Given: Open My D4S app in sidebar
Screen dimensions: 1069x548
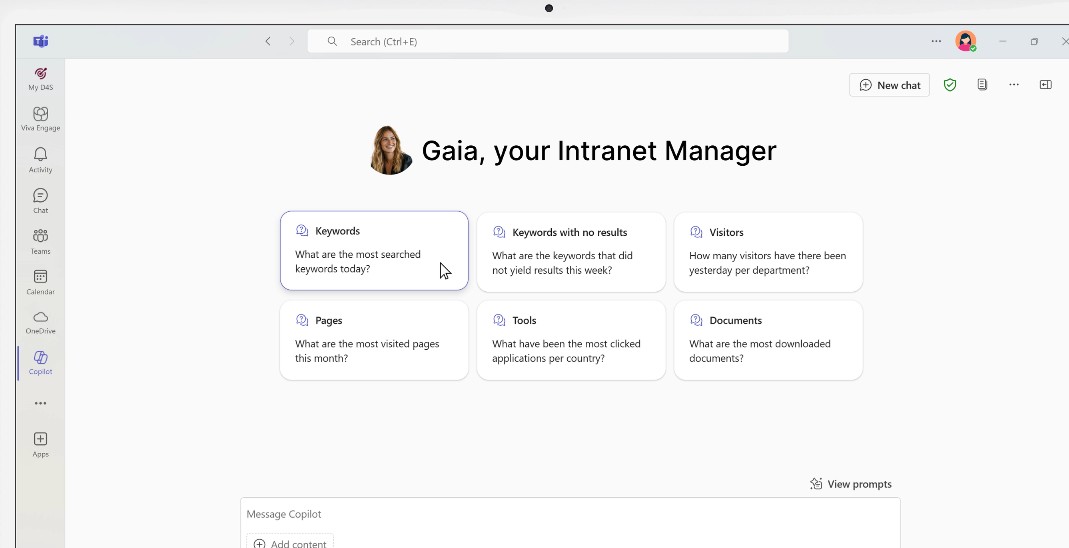Looking at the screenshot, I should click(40, 78).
